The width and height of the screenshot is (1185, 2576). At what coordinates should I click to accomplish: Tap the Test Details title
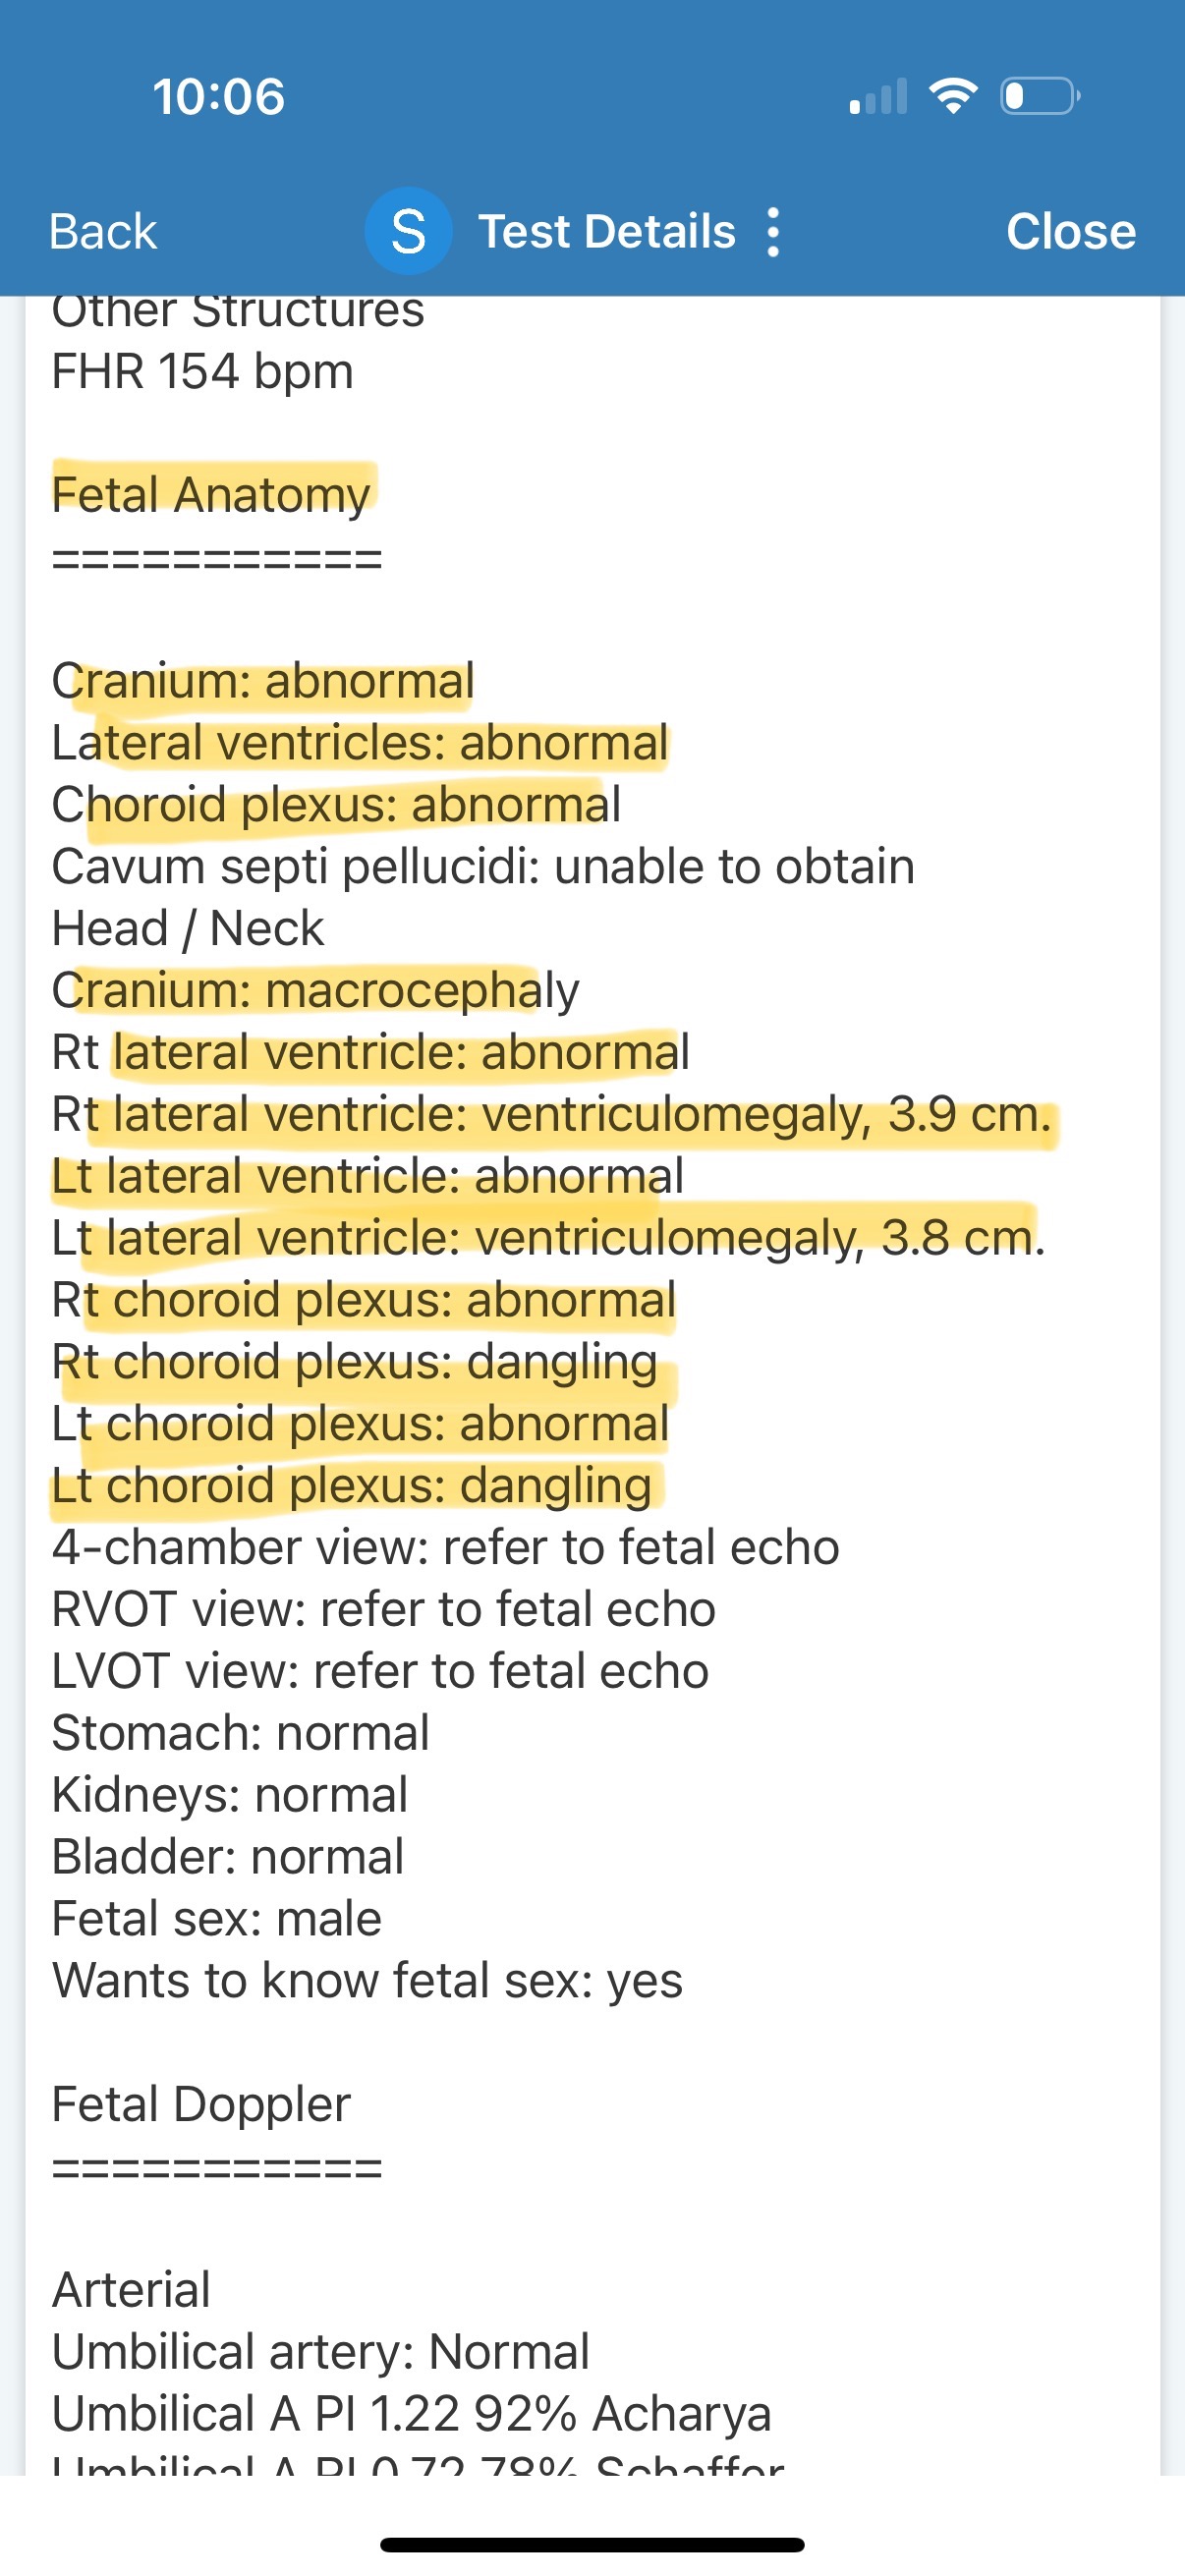point(607,232)
